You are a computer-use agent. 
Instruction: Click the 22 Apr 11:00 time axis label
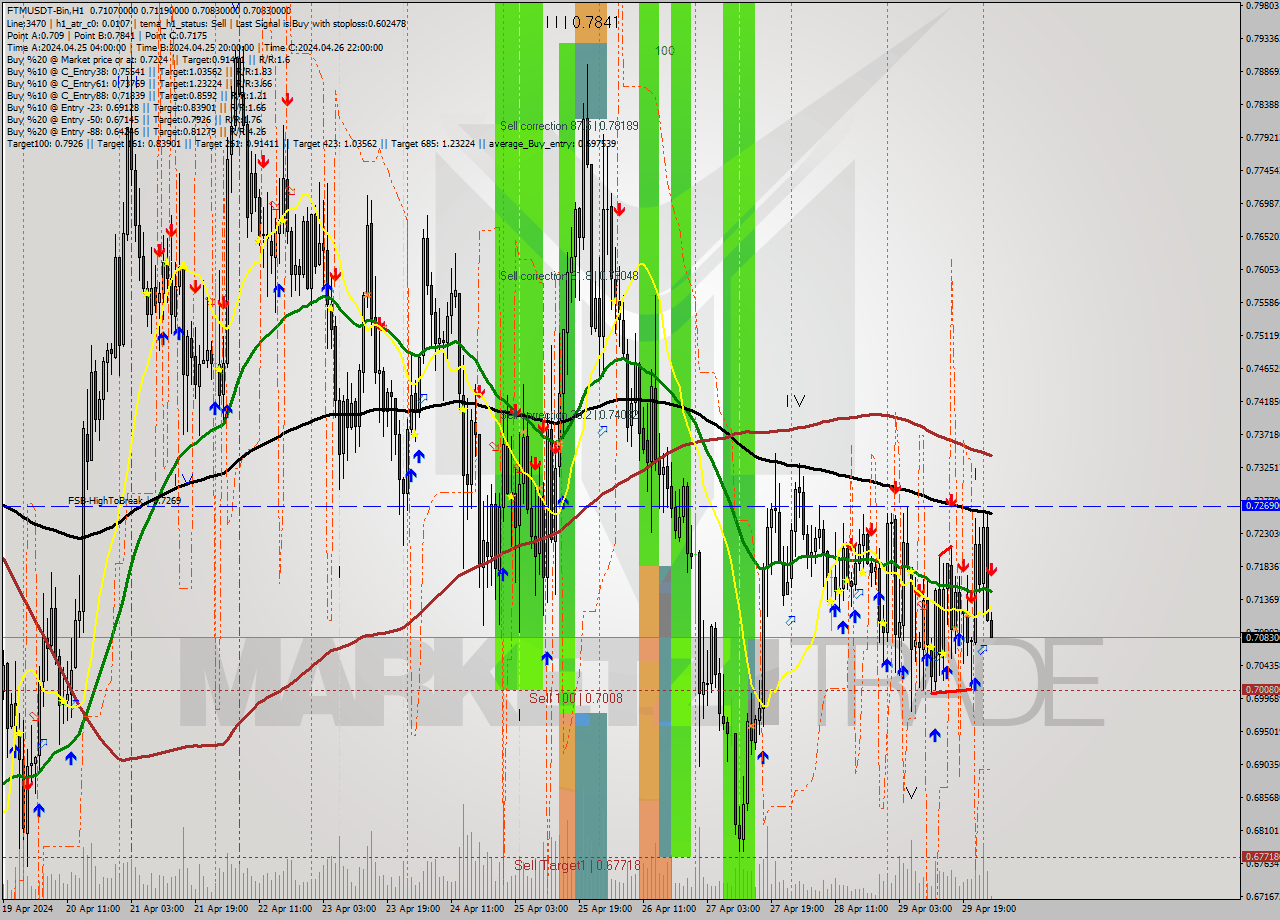coord(285,909)
